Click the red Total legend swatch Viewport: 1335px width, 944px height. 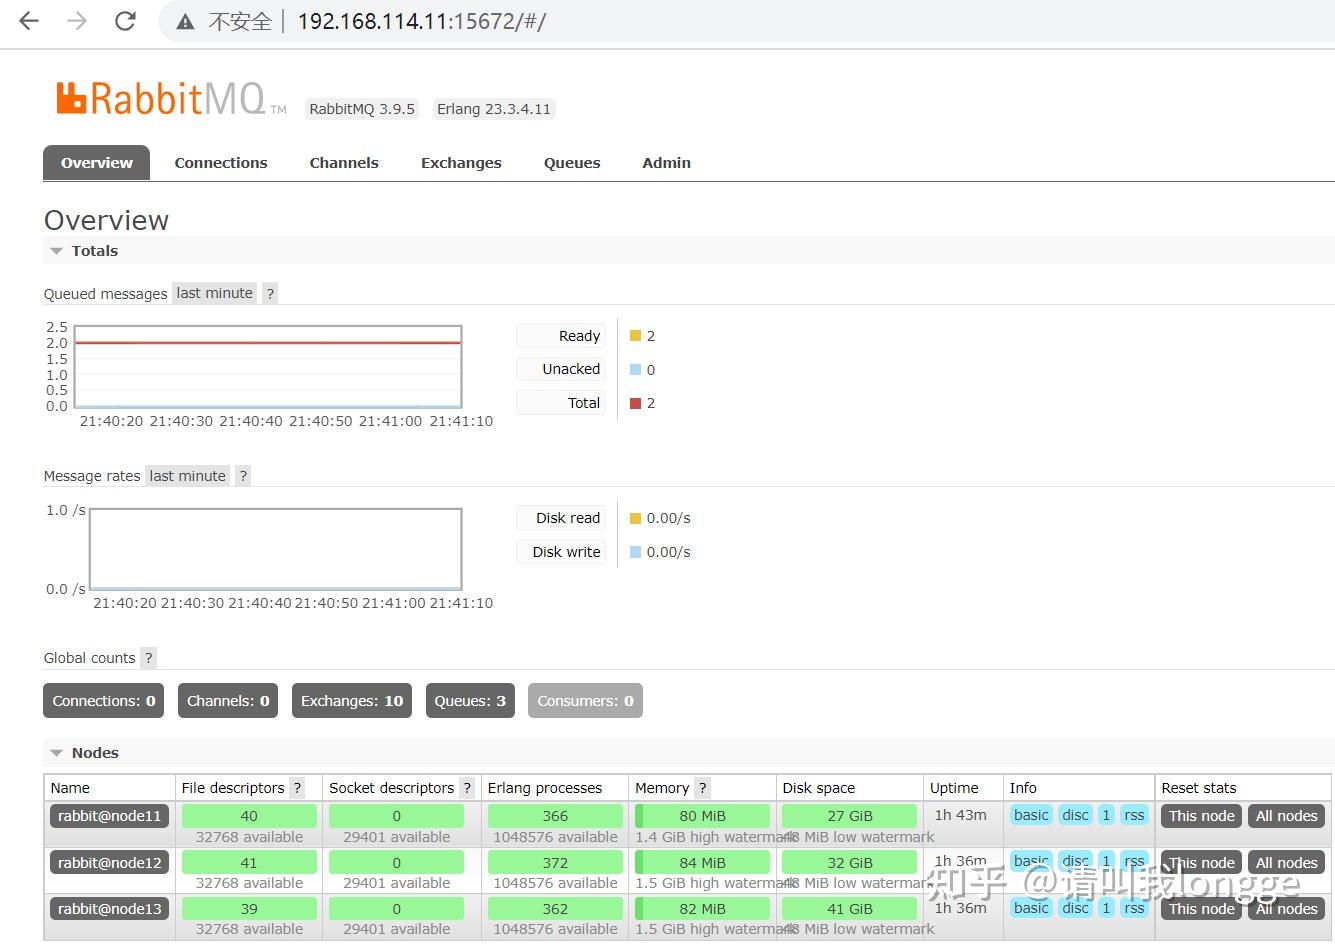635,403
